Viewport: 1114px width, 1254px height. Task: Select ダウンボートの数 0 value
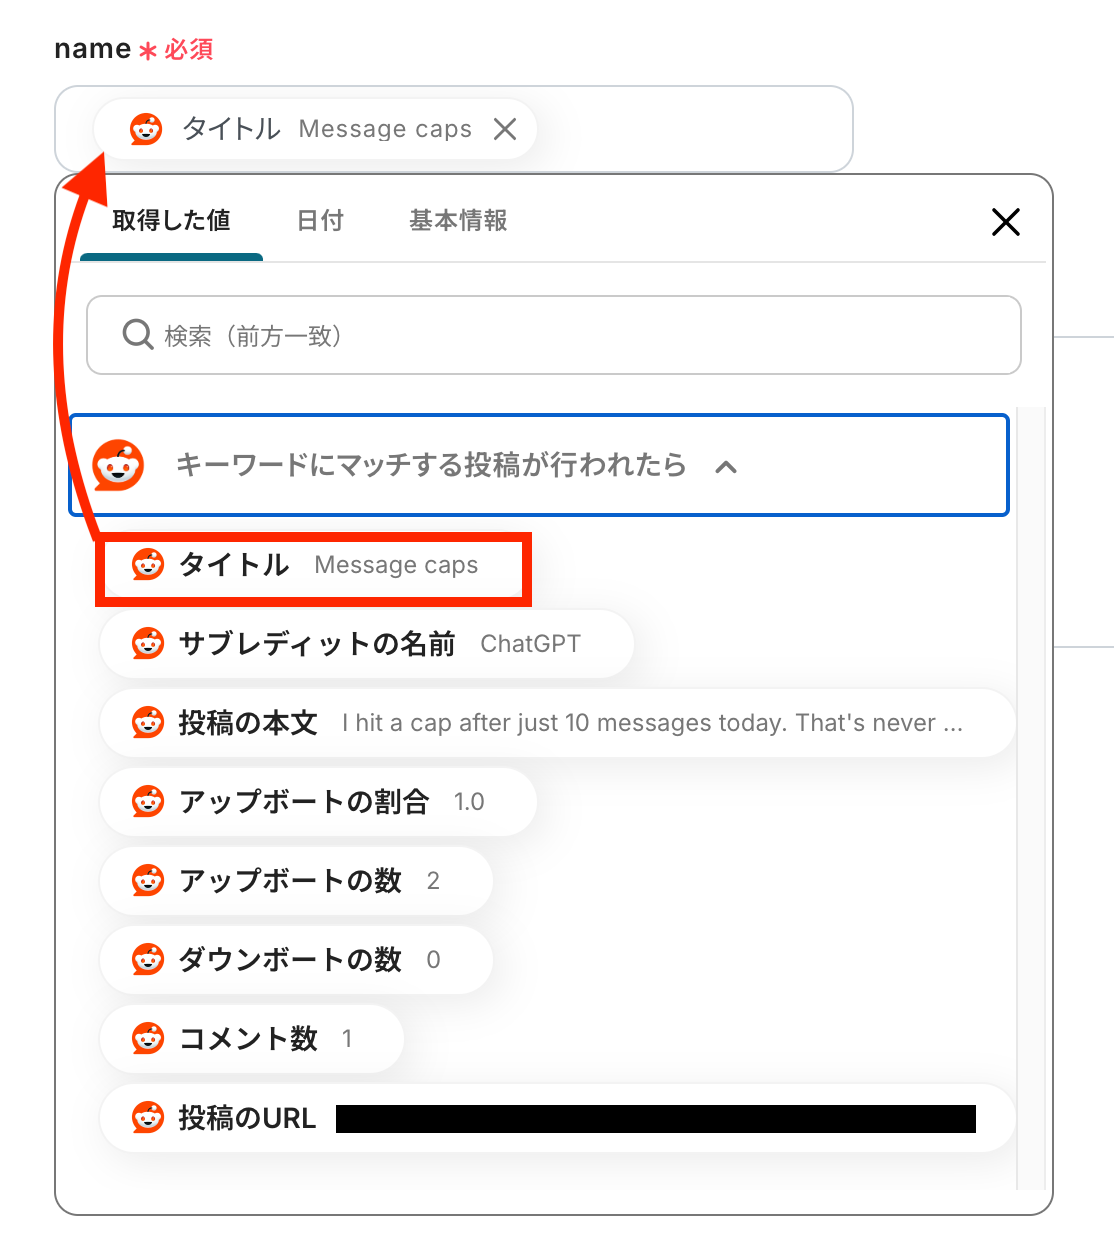(297, 960)
